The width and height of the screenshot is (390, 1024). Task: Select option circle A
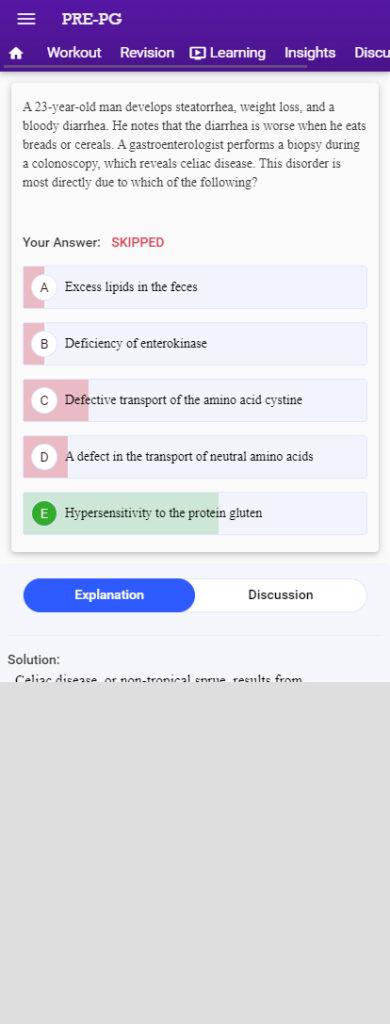coord(44,287)
